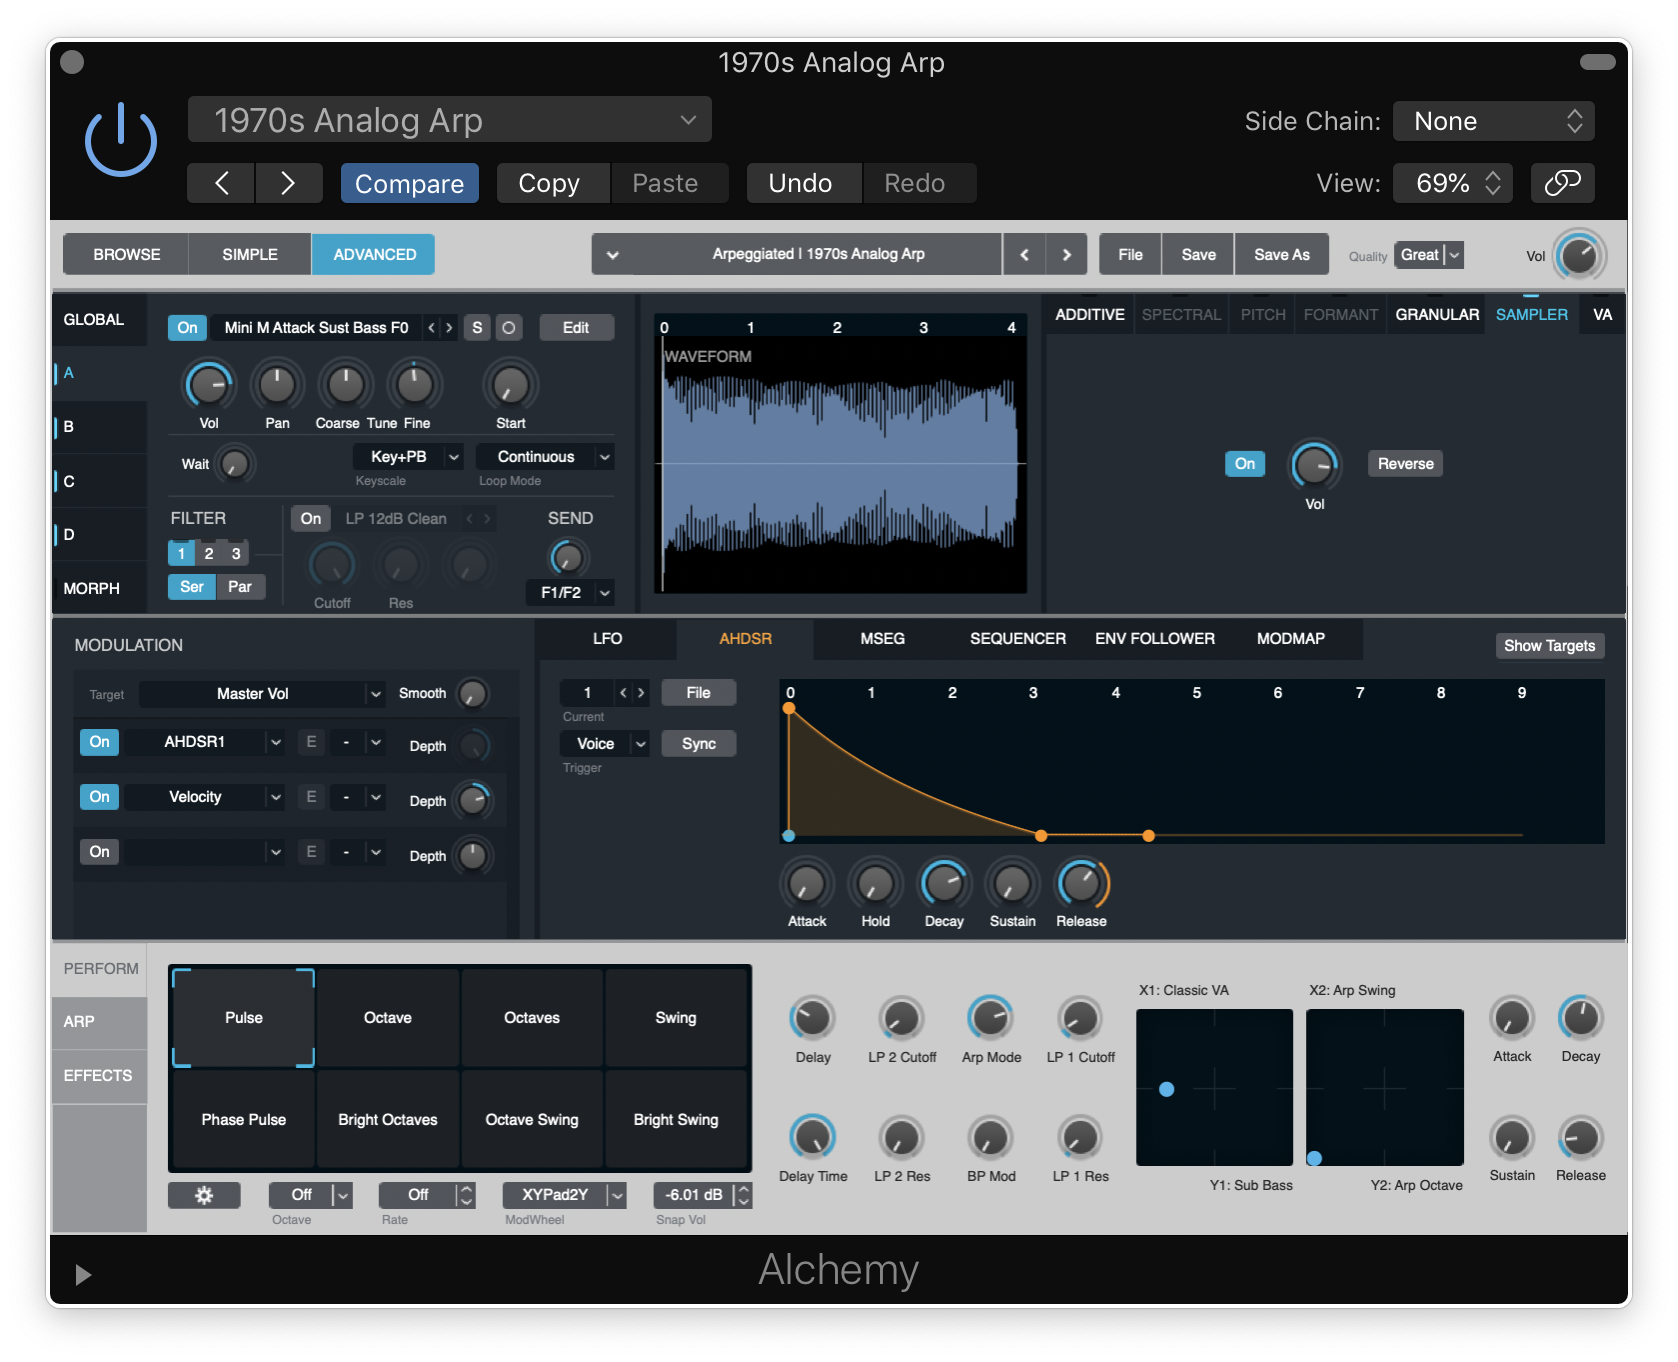Open the LFO modulation tab
This screenshot has width=1678, height=1362.
pos(607,639)
